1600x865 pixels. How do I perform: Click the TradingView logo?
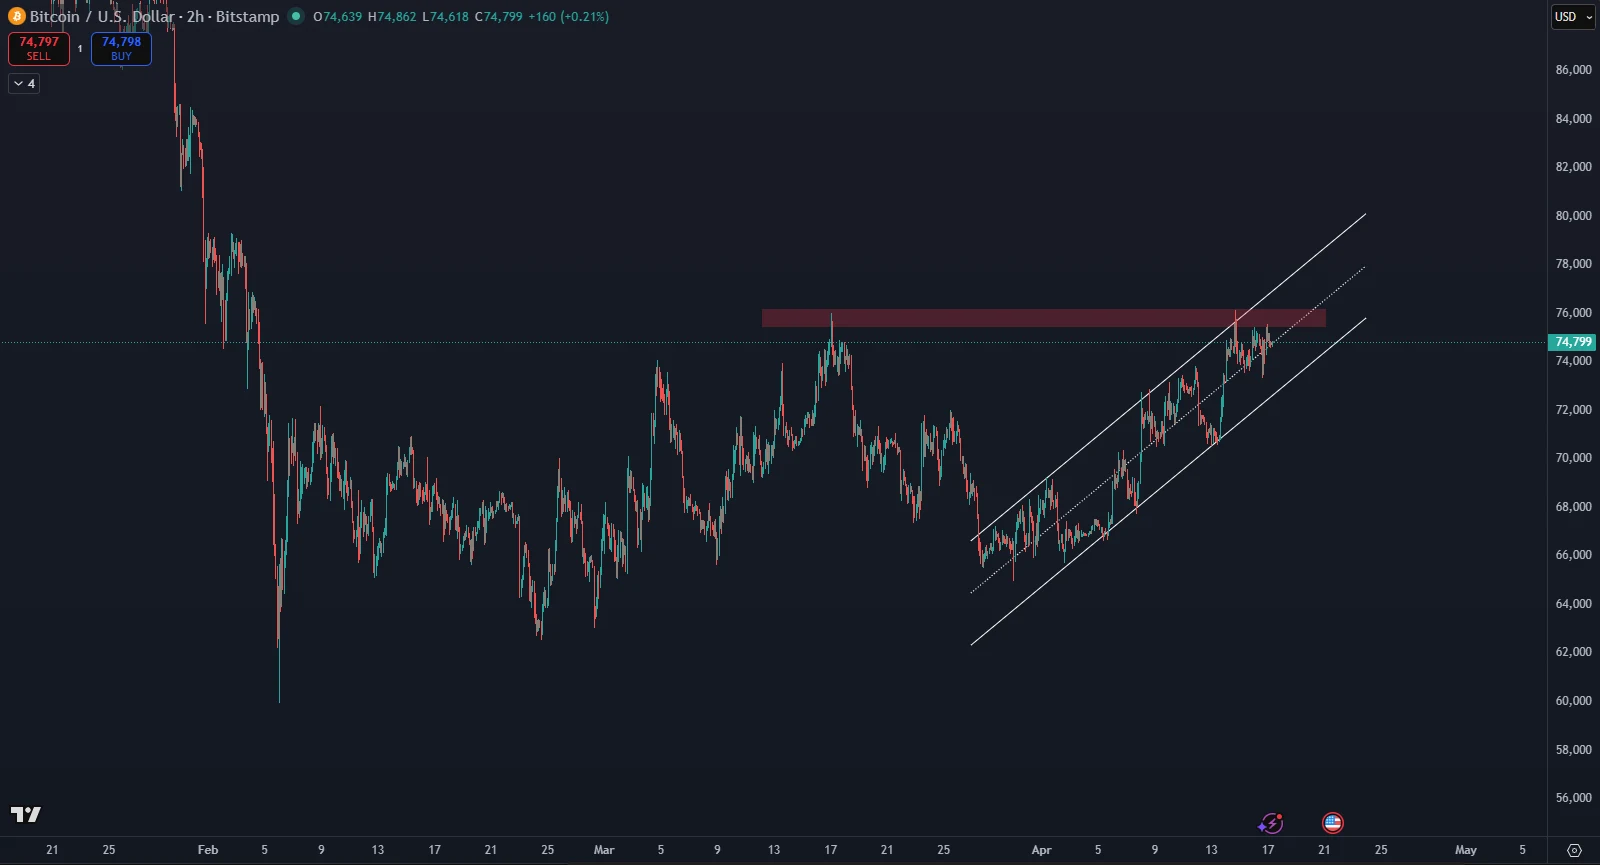(x=26, y=814)
